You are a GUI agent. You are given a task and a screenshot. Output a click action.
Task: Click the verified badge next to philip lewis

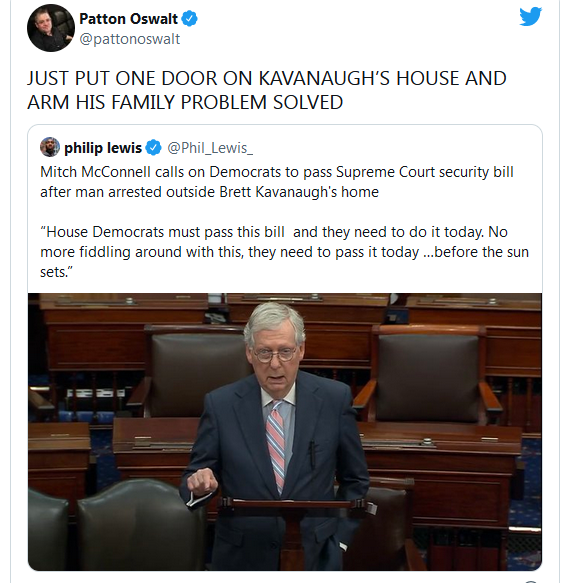click(153, 148)
